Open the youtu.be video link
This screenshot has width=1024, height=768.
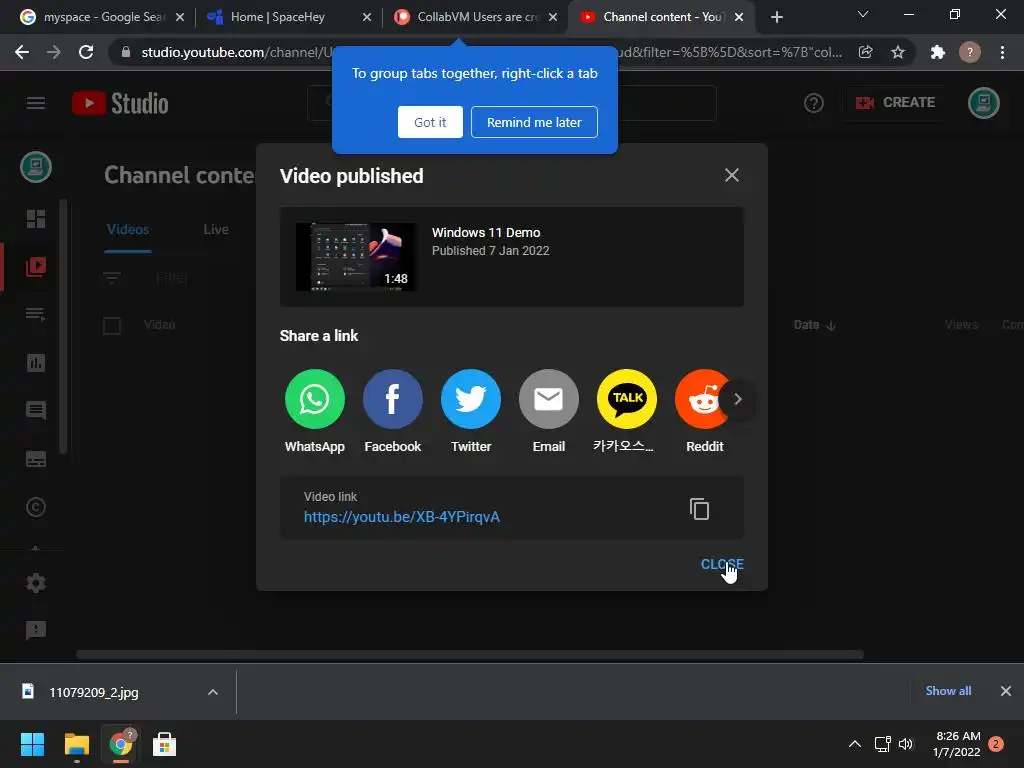(x=402, y=517)
